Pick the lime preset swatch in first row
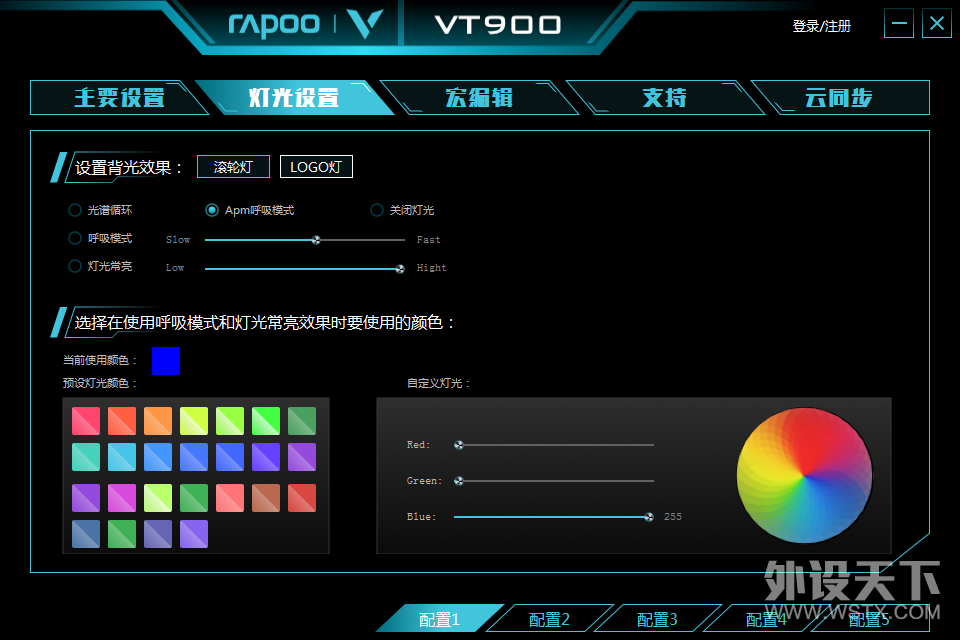The image size is (960, 640). coord(230,421)
